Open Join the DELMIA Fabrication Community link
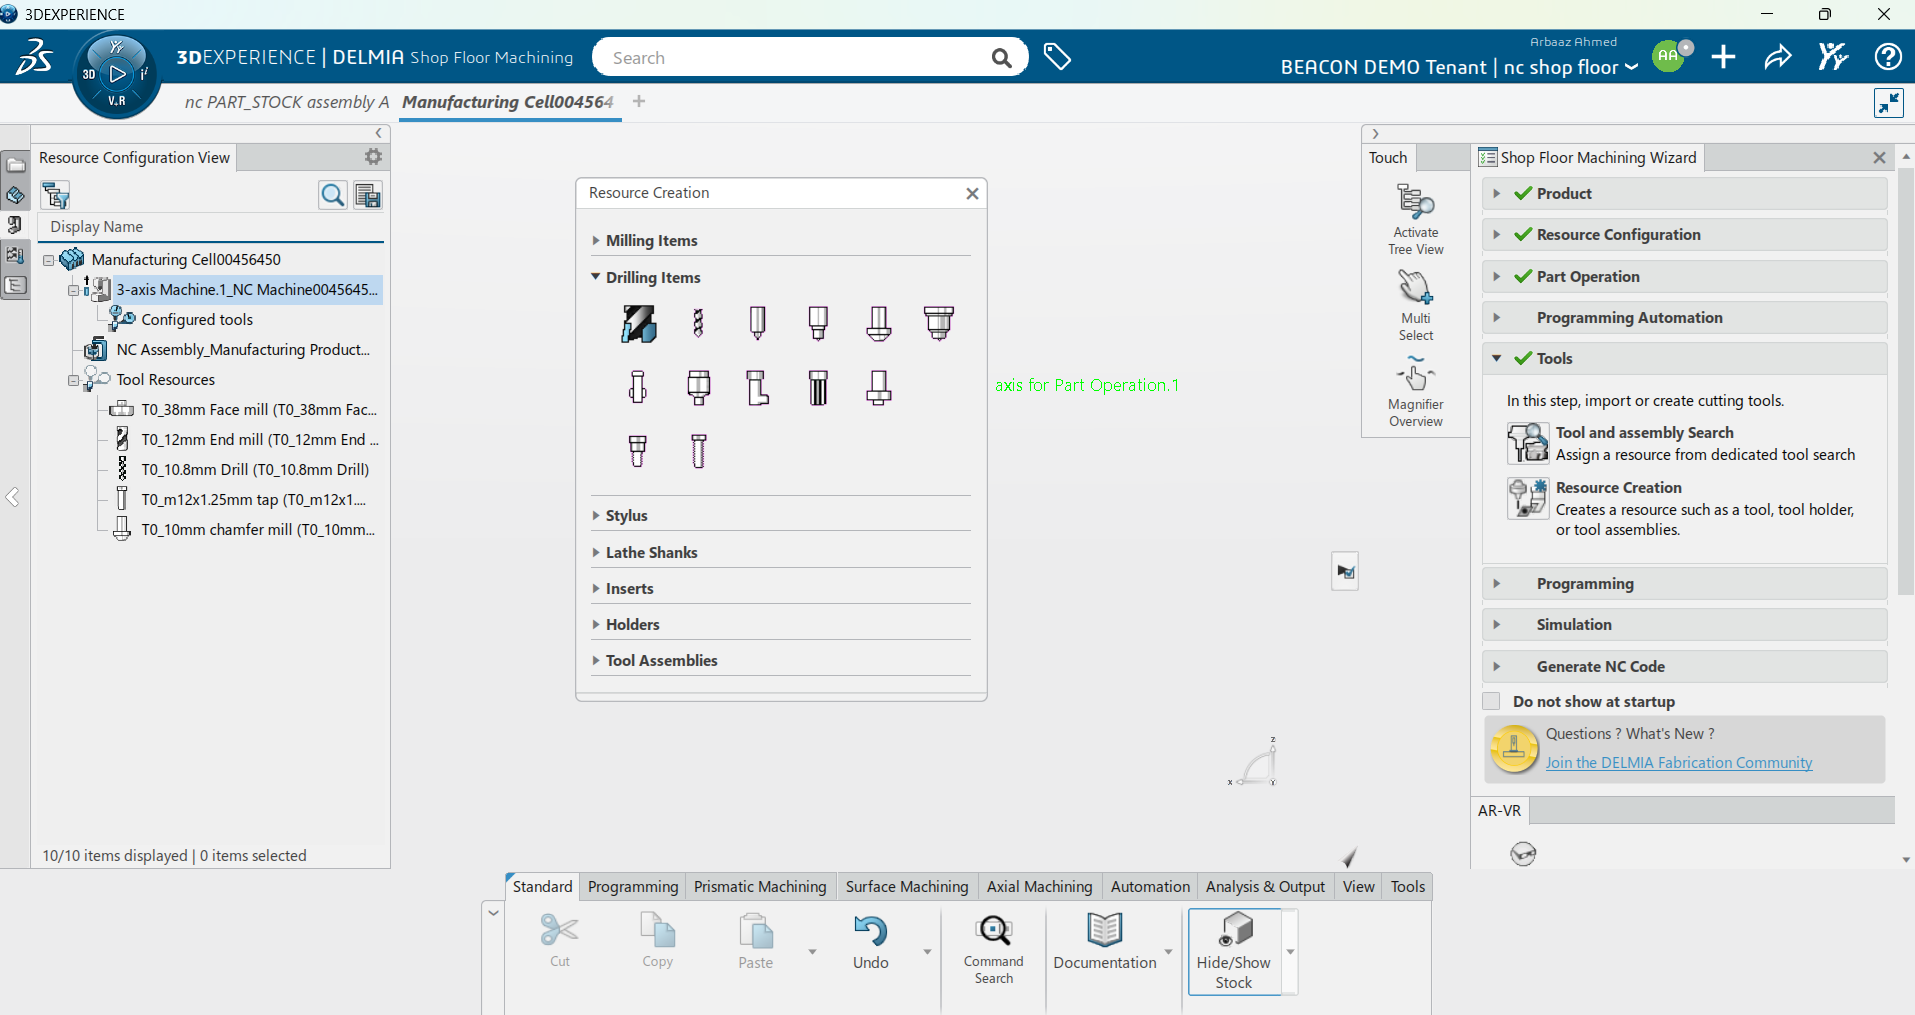The height and width of the screenshot is (1015, 1915). pyautogui.click(x=1678, y=762)
